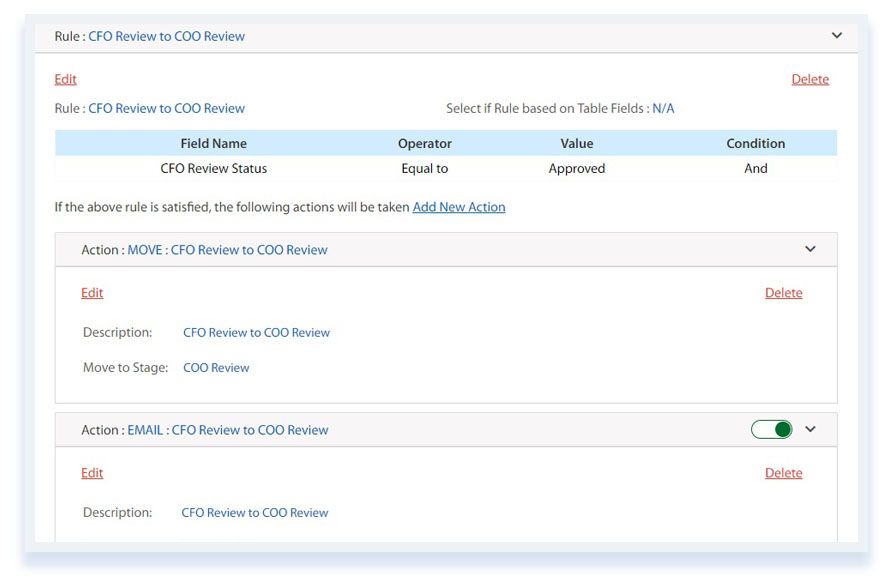Open Add New Action link
The height and width of the screenshot is (588, 892).
coord(459,207)
